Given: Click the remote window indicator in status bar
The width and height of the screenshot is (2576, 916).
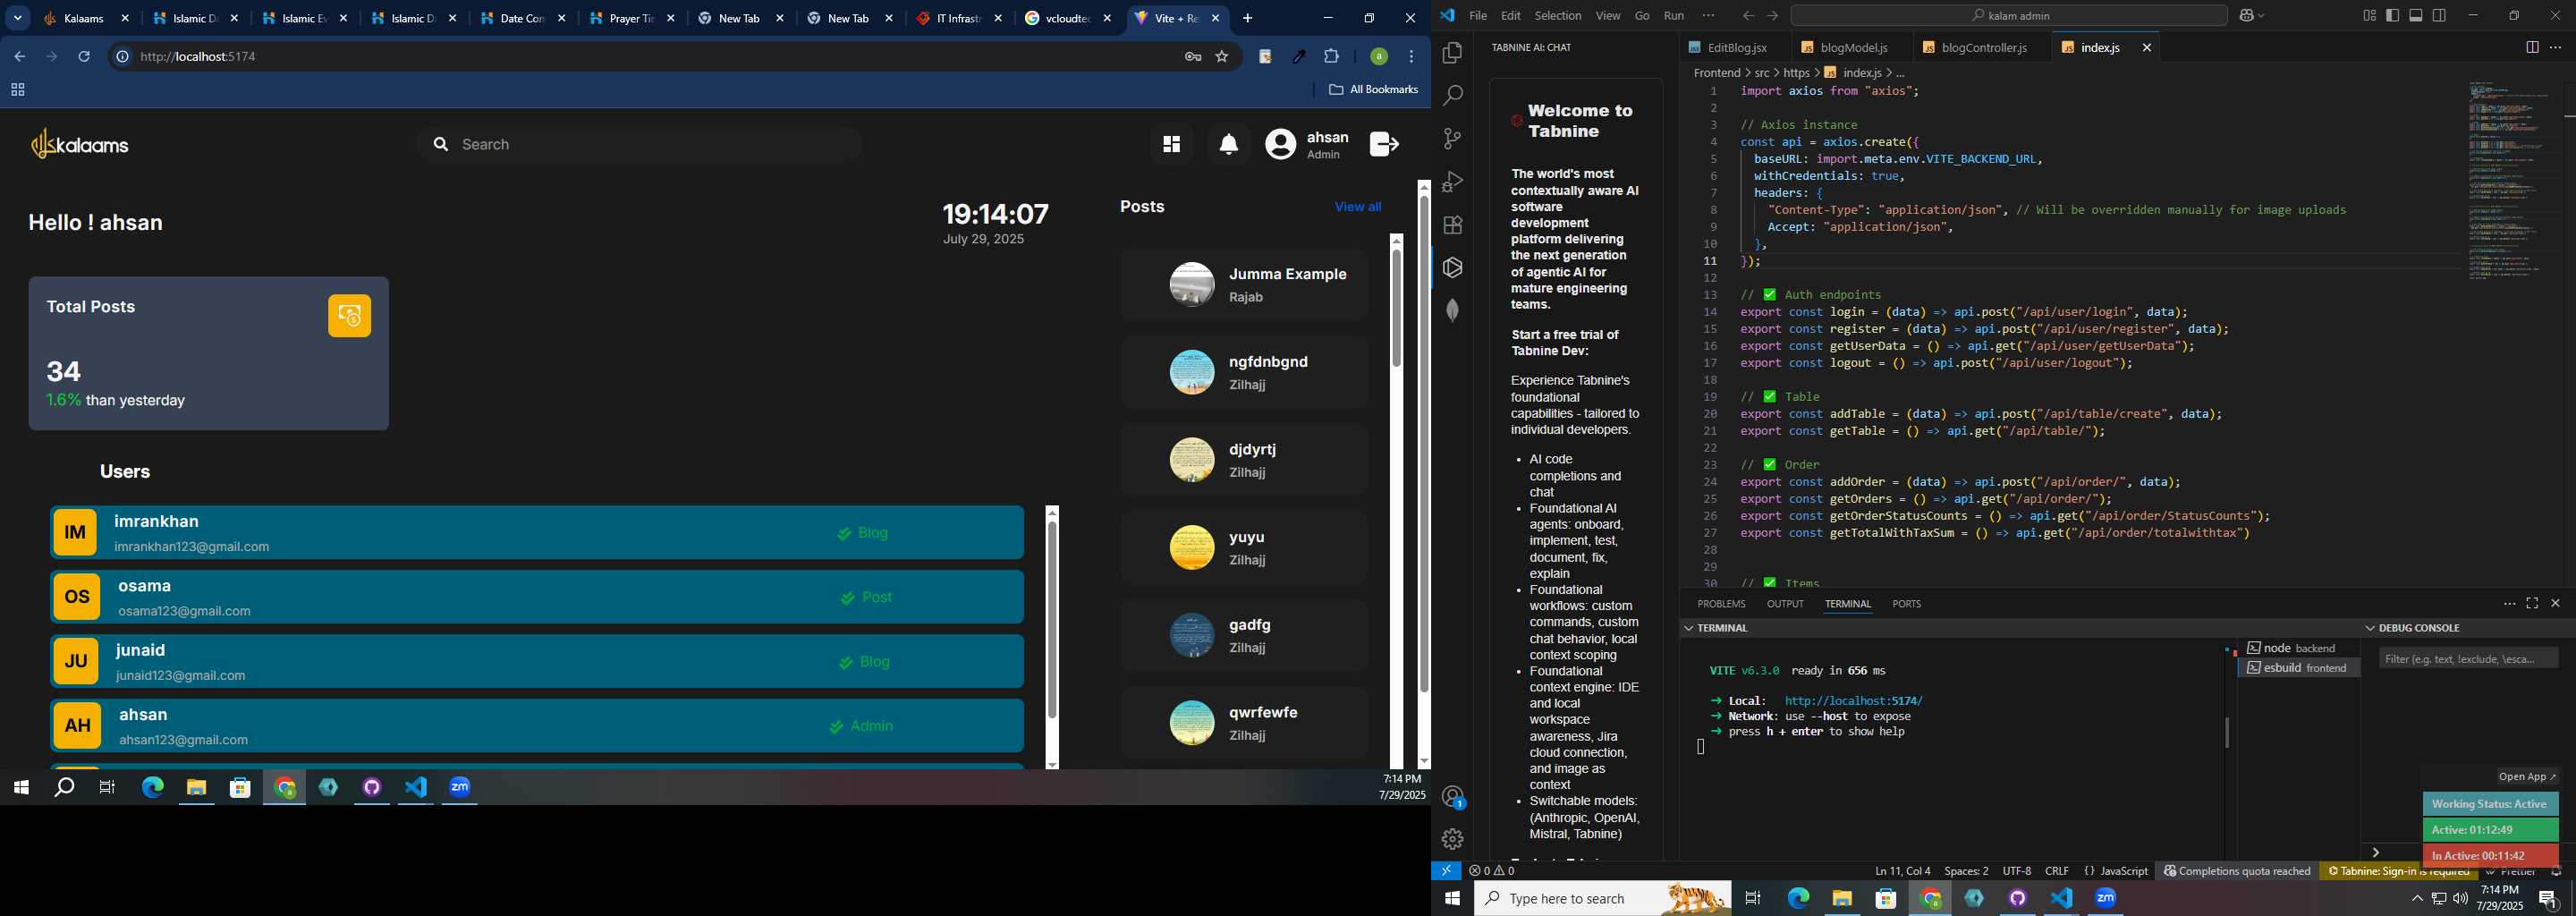Looking at the screenshot, I should coord(1446,871).
